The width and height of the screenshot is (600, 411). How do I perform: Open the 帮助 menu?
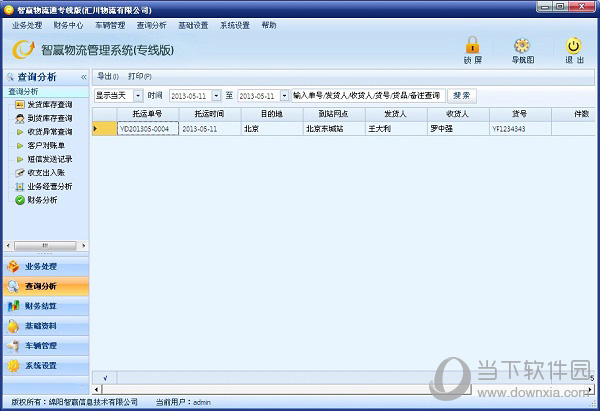pyautogui.click(x=269, y=25)
